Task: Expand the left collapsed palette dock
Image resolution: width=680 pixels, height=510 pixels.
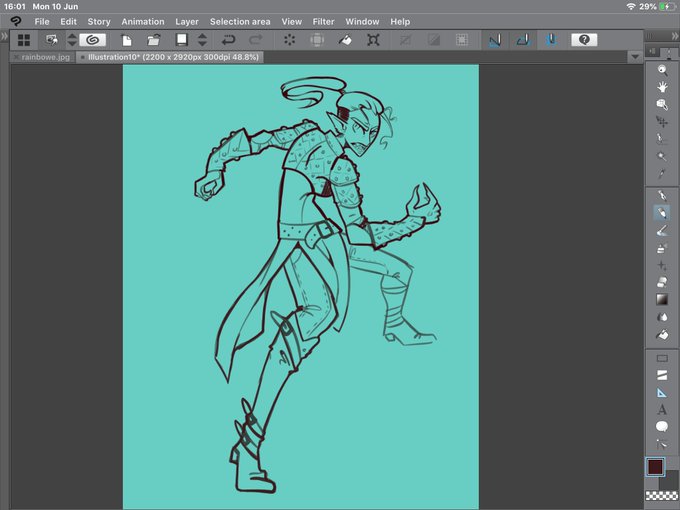Action: (4, 36)
